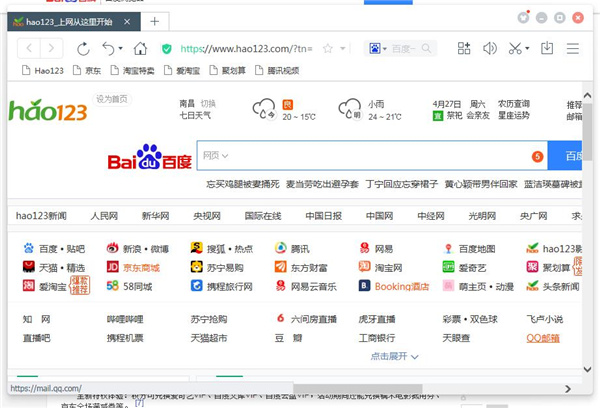Open 人民网 in news bar
The image size is (600, 408).
tap(104, 216)
